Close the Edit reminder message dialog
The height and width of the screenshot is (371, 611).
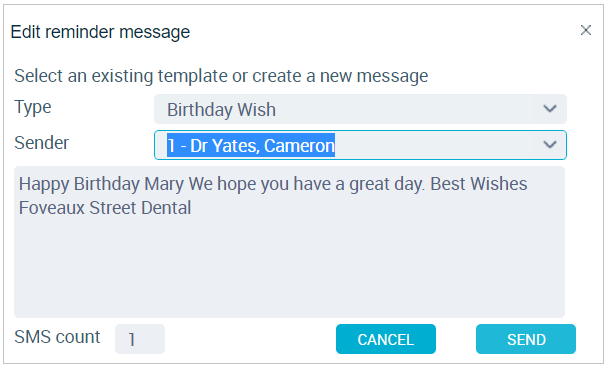pos(586,30)
